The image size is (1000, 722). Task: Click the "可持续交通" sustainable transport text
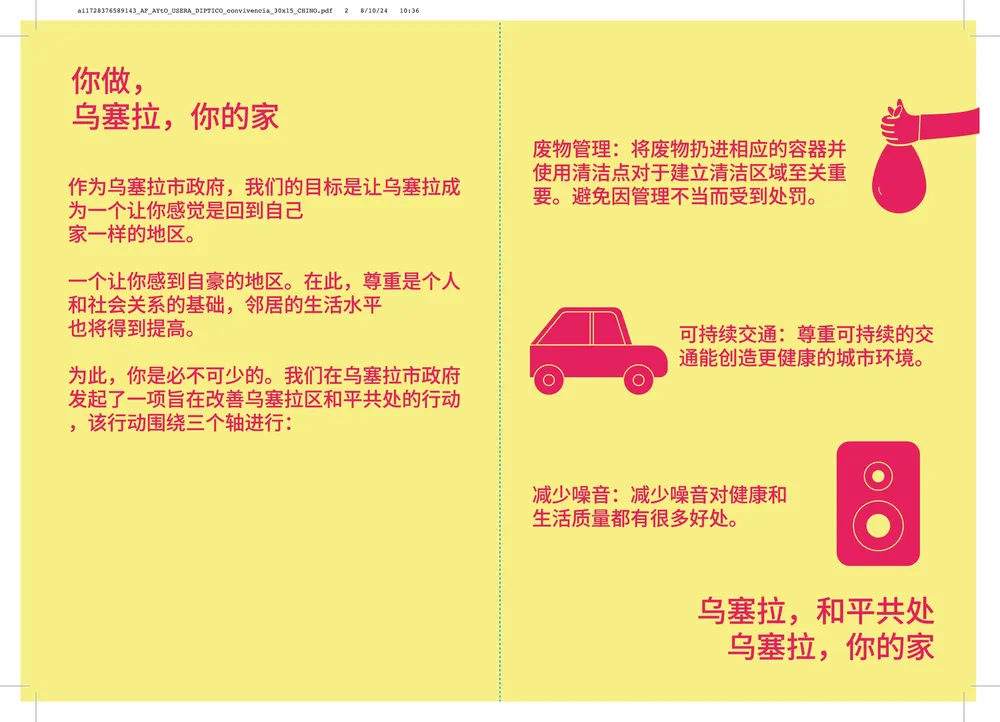[x=806, y=346]
